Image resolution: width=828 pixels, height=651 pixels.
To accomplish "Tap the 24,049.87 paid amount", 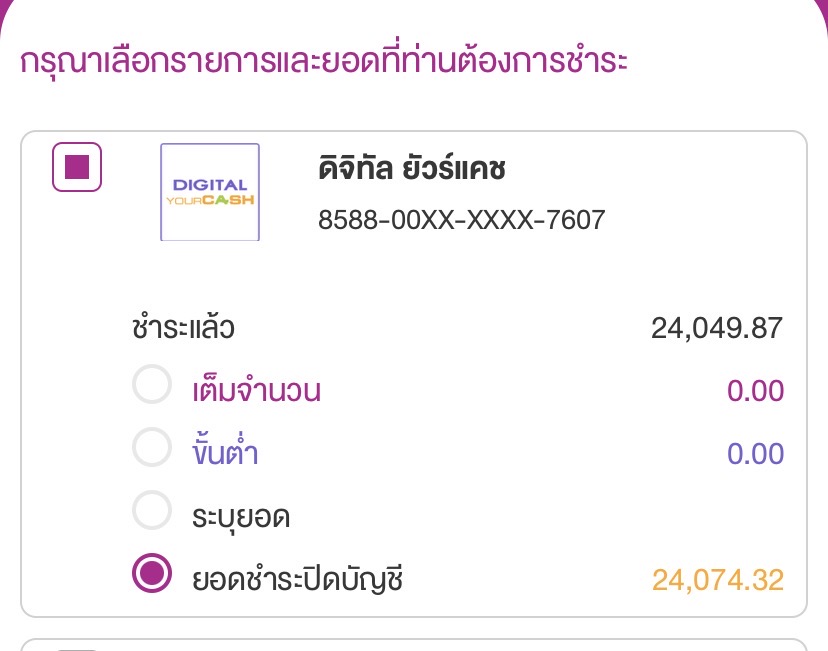I will 716,327.
